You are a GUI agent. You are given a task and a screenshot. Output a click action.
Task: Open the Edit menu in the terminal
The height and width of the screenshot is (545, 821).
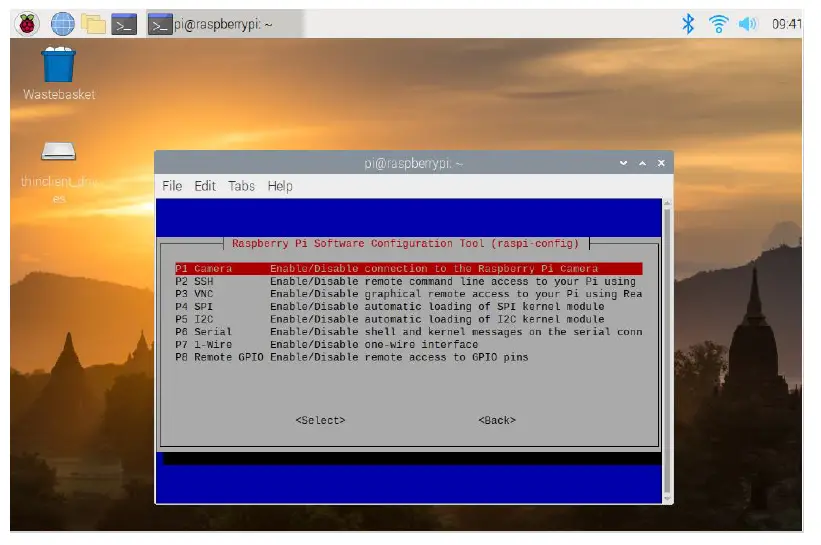coord(205,186)
